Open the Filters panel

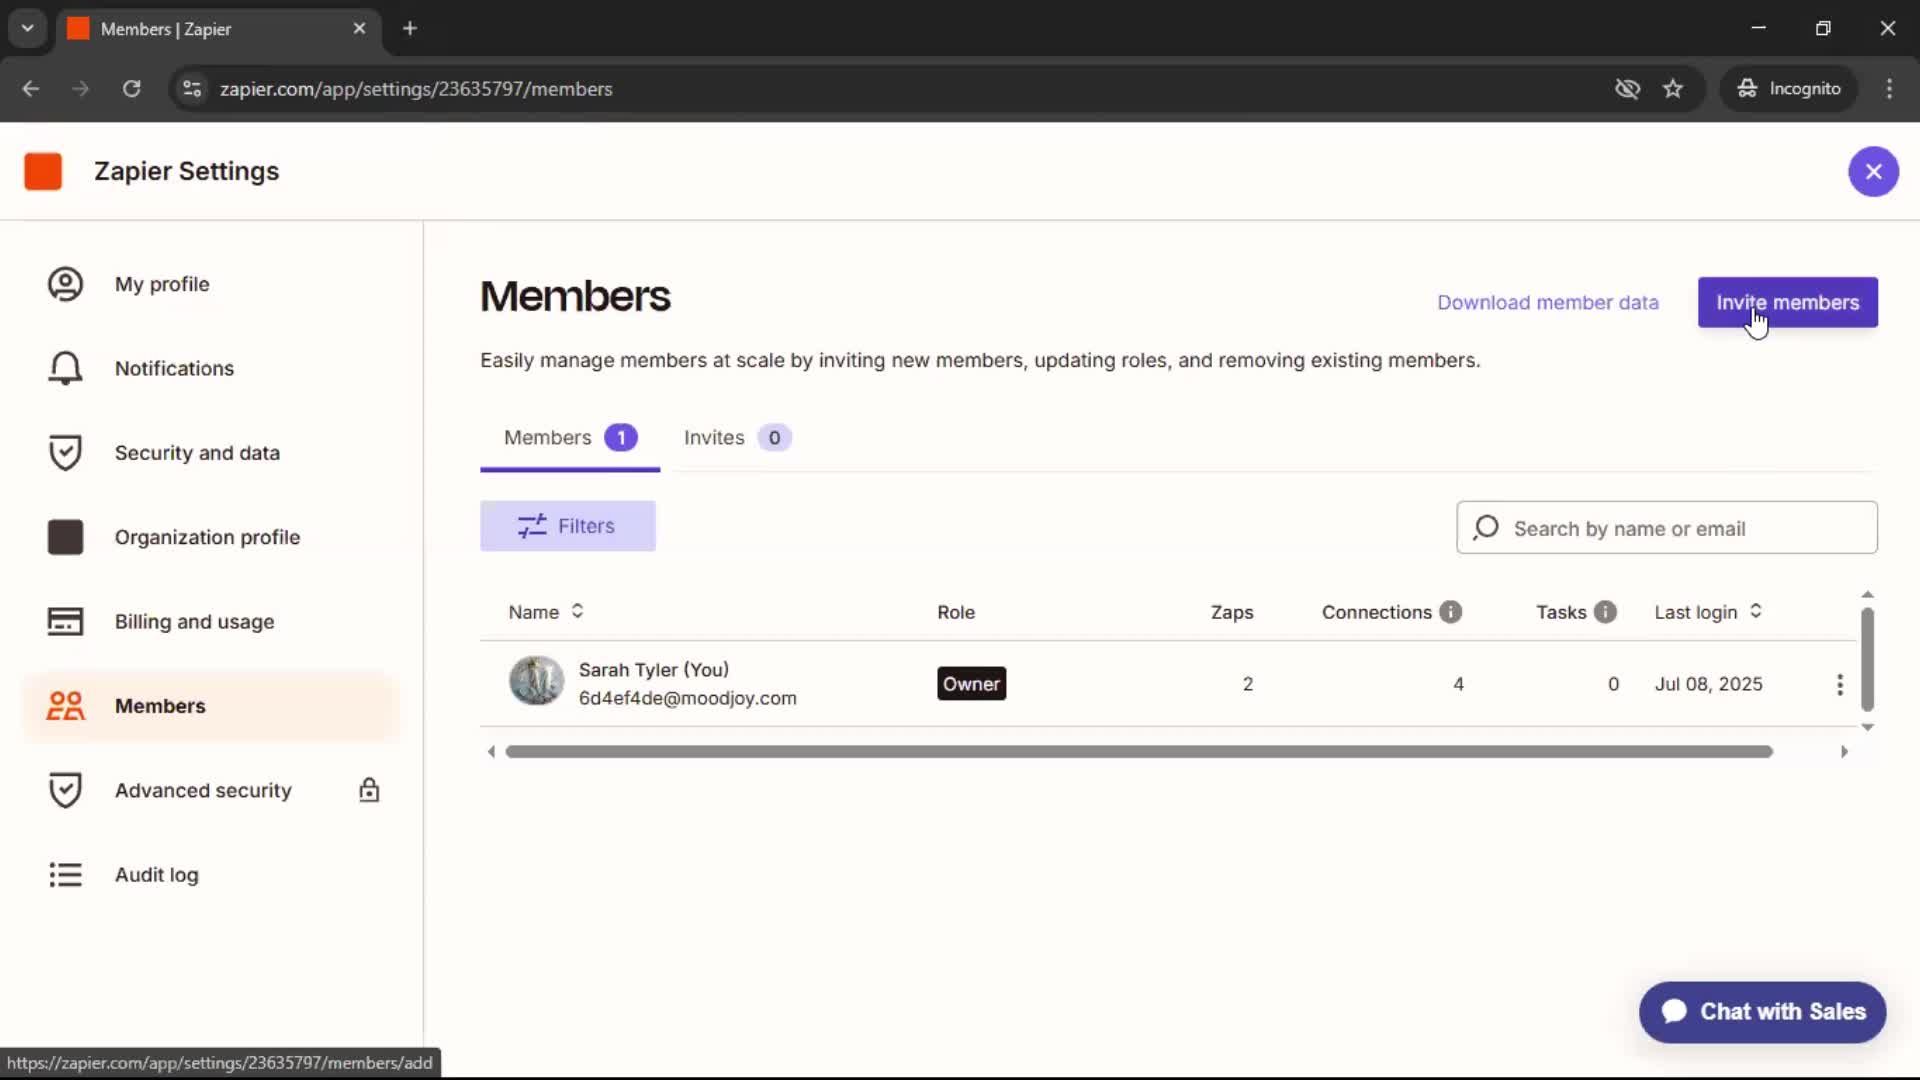(567, 526)
